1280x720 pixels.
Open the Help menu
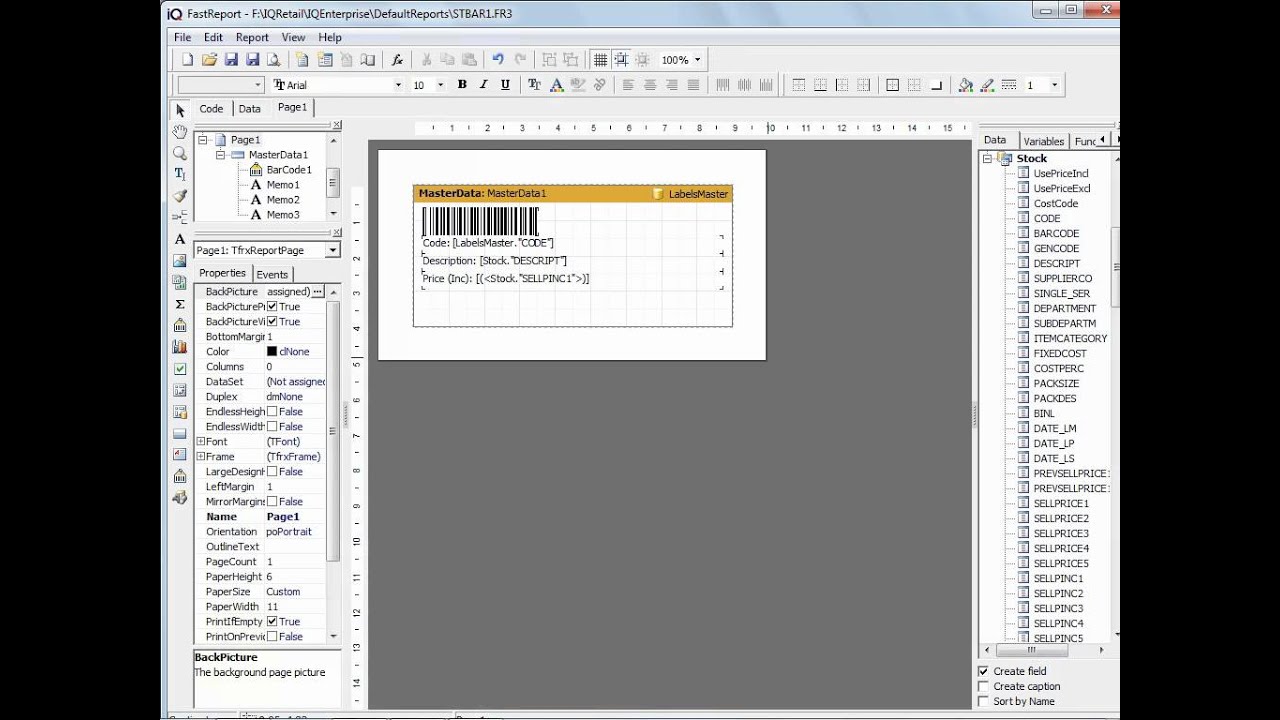point(330,37)
